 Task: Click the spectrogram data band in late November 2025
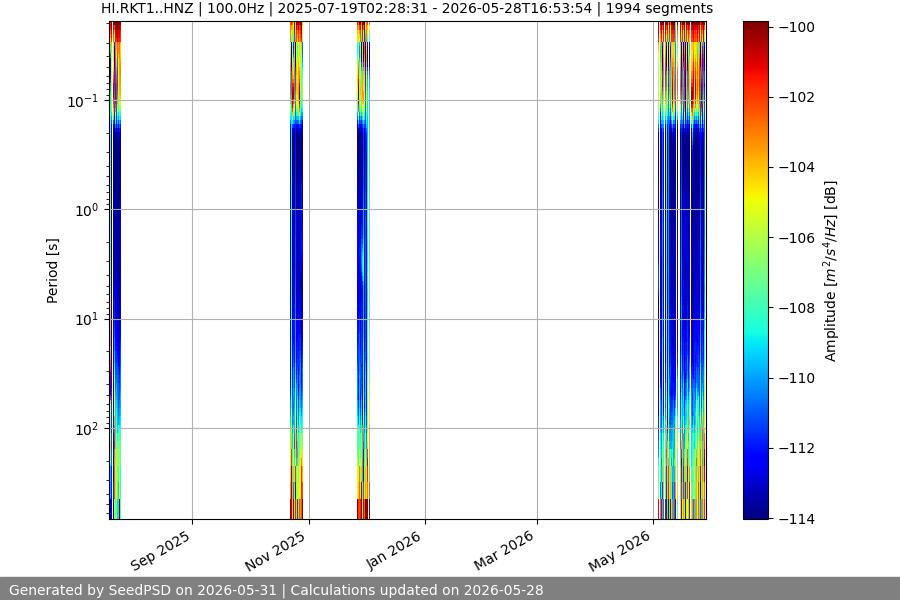tap(363, 271)
